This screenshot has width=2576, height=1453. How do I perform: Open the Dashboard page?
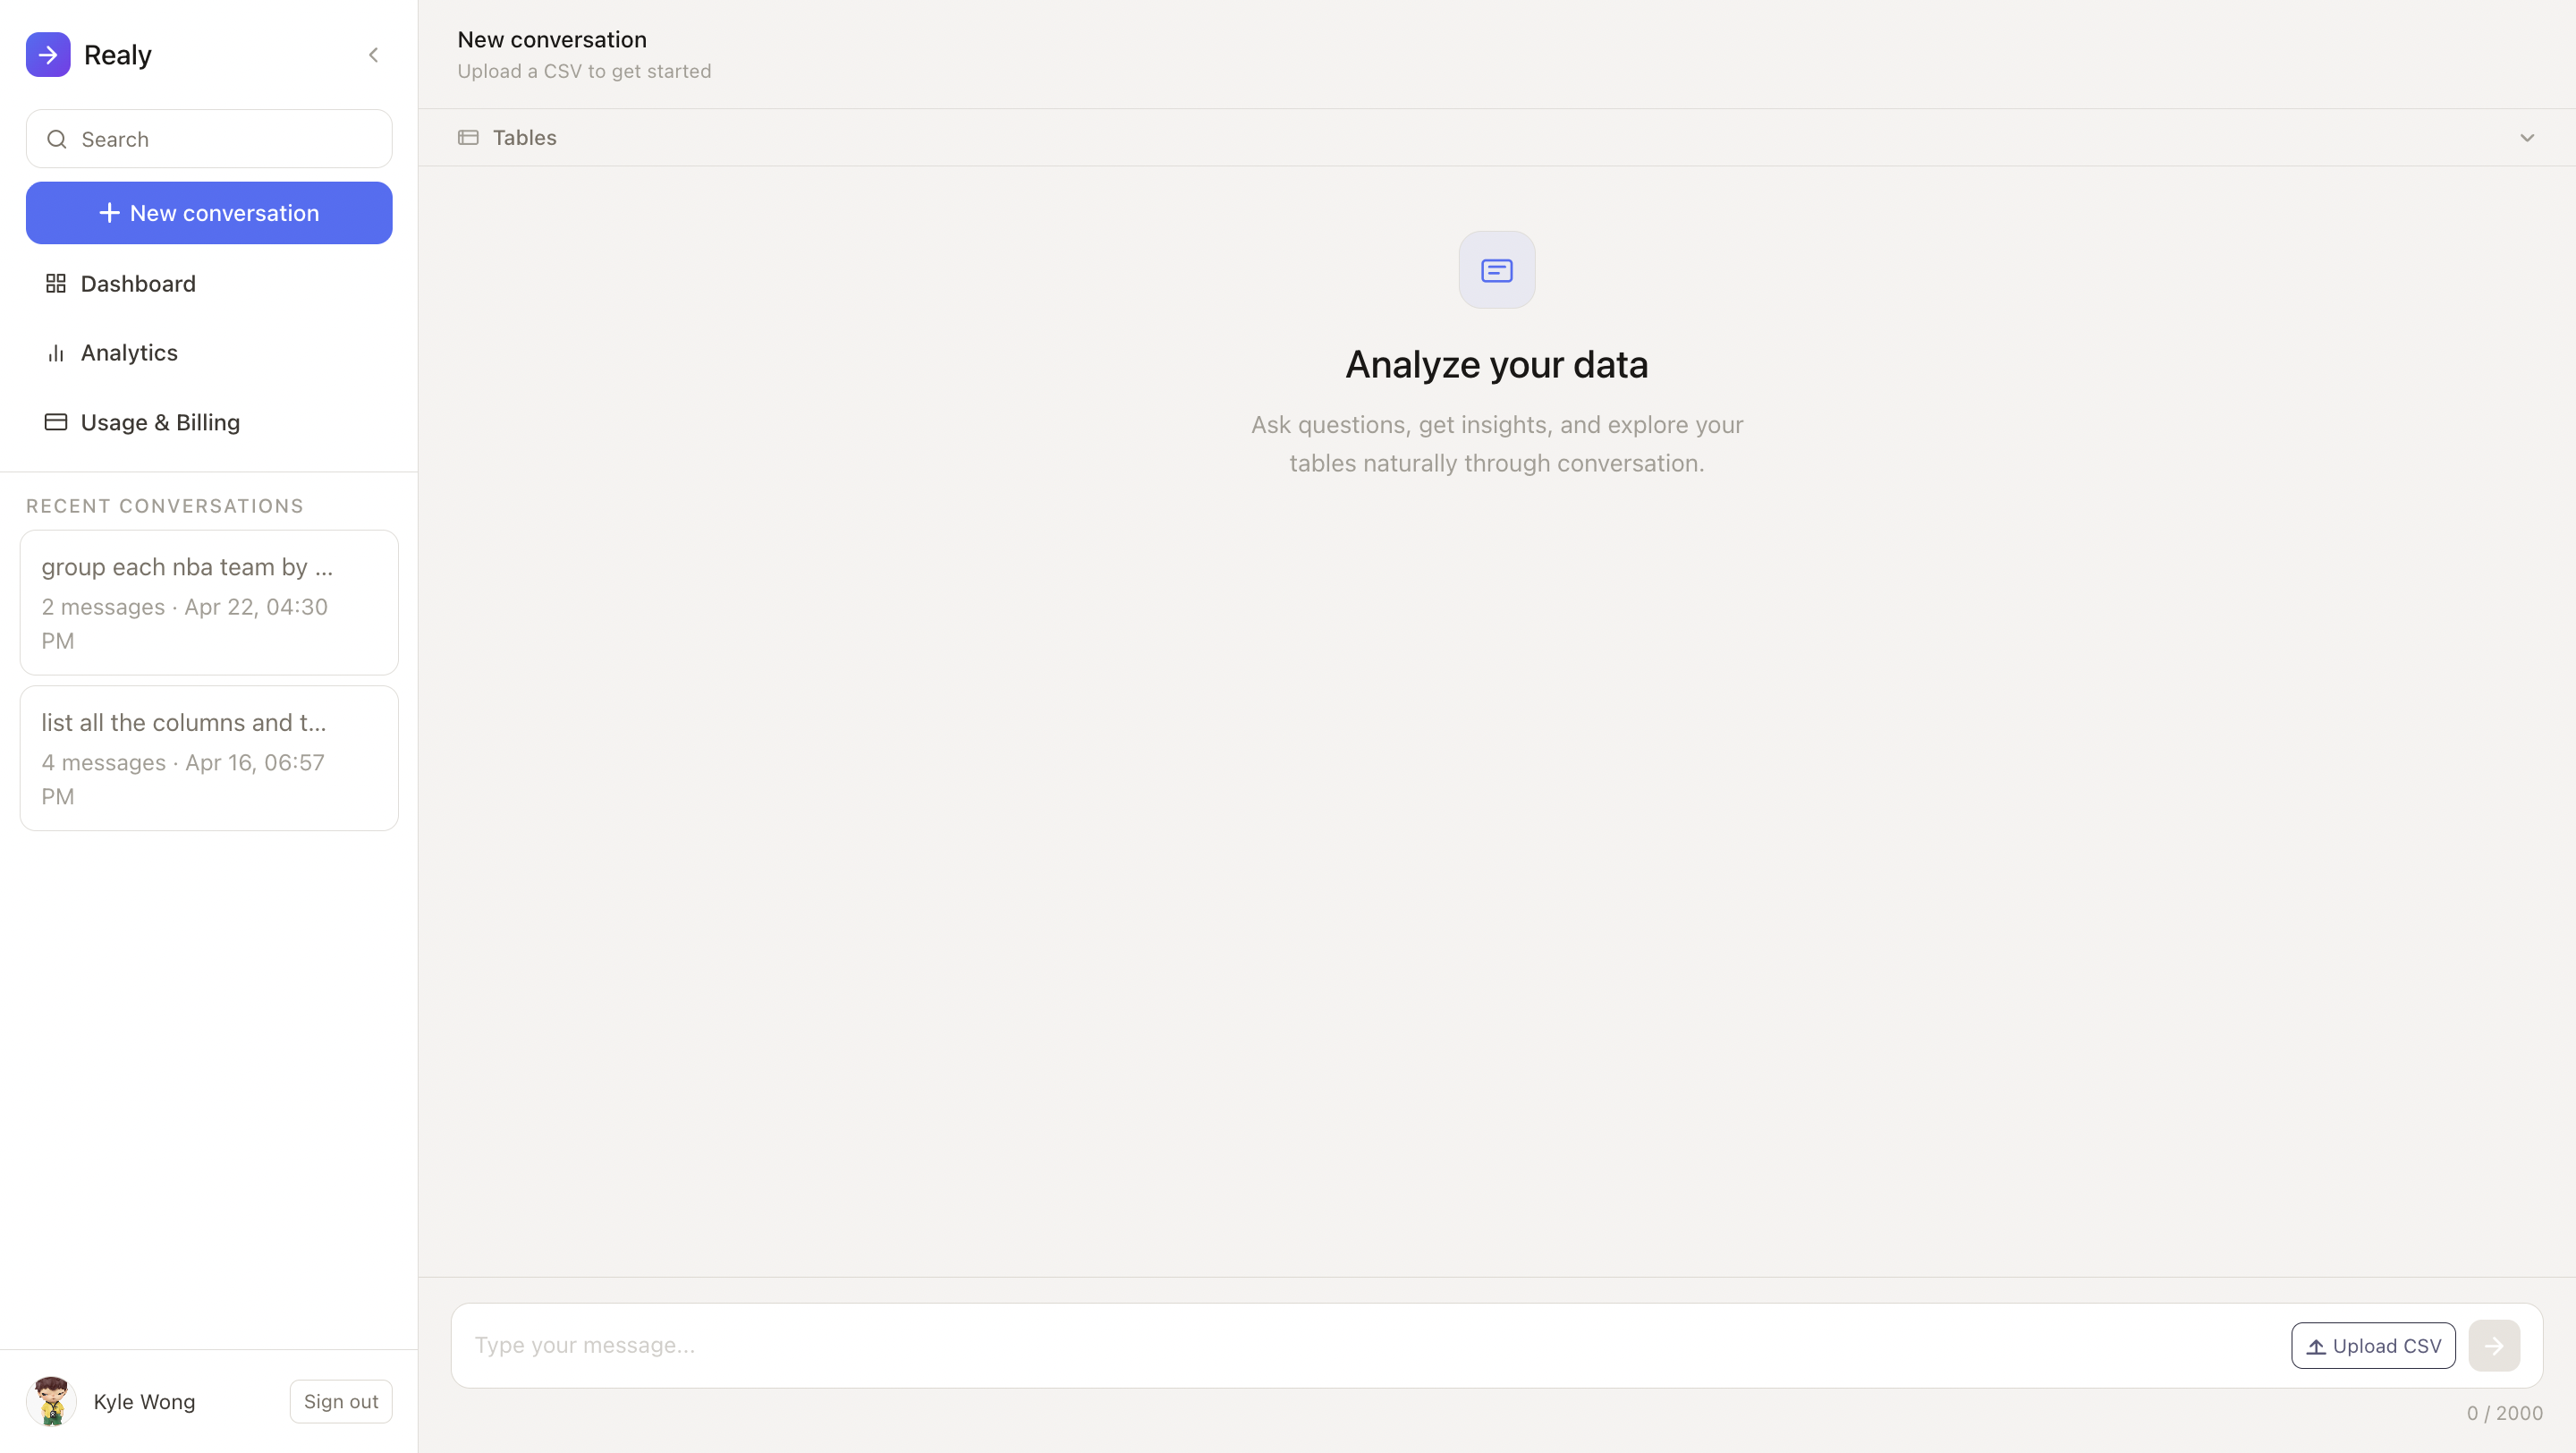[x=209, y=284]
